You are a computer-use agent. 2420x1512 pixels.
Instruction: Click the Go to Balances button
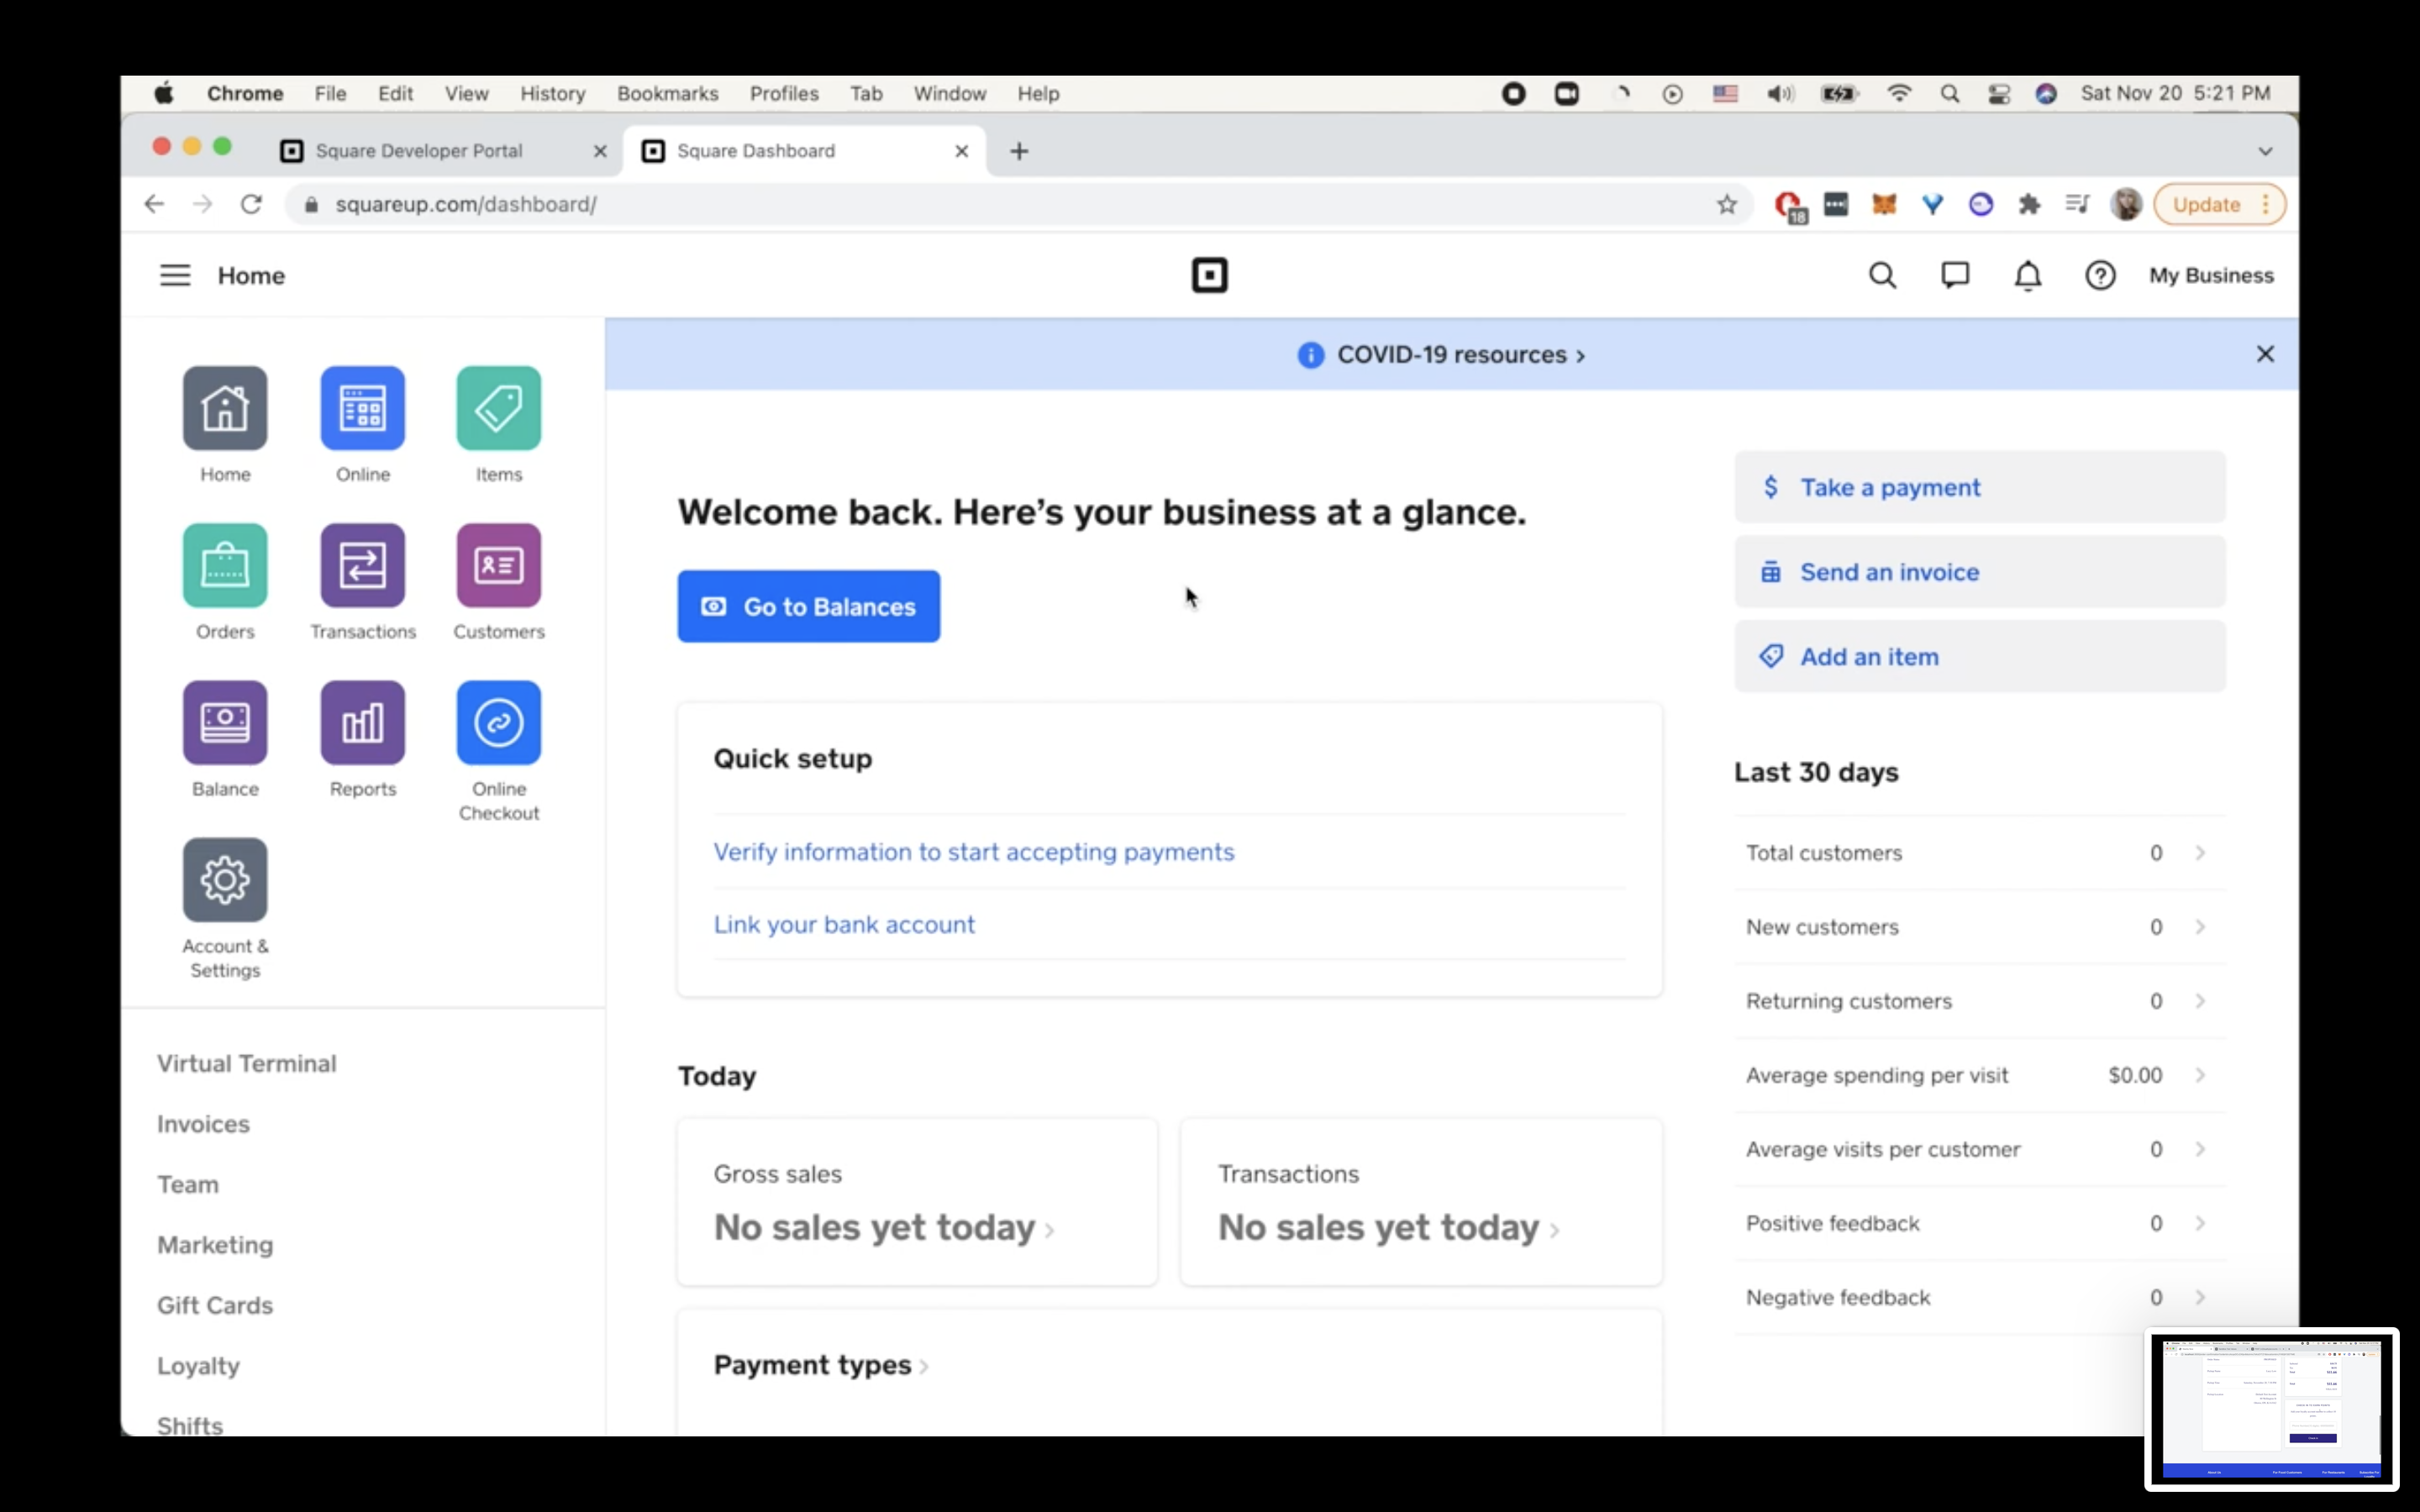click(x=808, y=606)
